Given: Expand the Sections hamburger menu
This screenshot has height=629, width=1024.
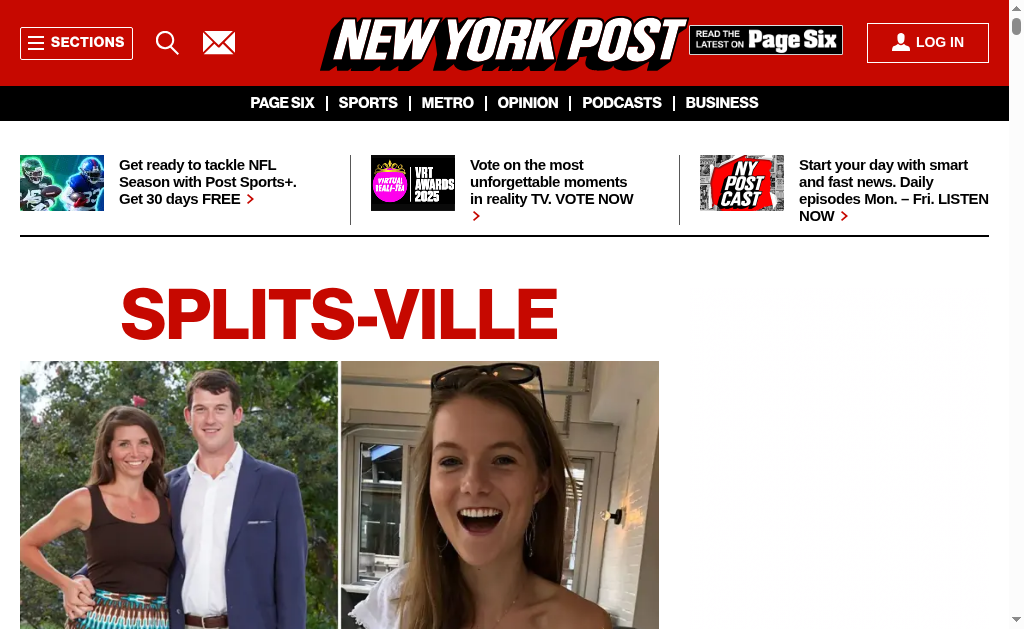Looking at the screenshot, I should (x=76, y=43).
